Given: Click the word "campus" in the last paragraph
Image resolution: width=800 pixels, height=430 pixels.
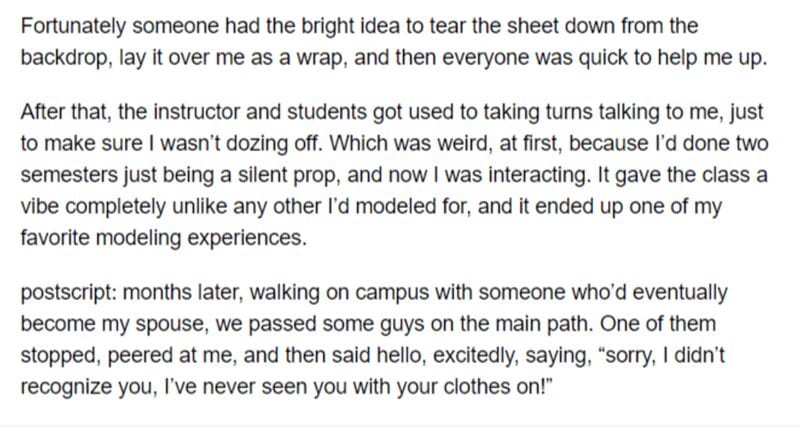Looking at the screenshot, I should point(392,293).
